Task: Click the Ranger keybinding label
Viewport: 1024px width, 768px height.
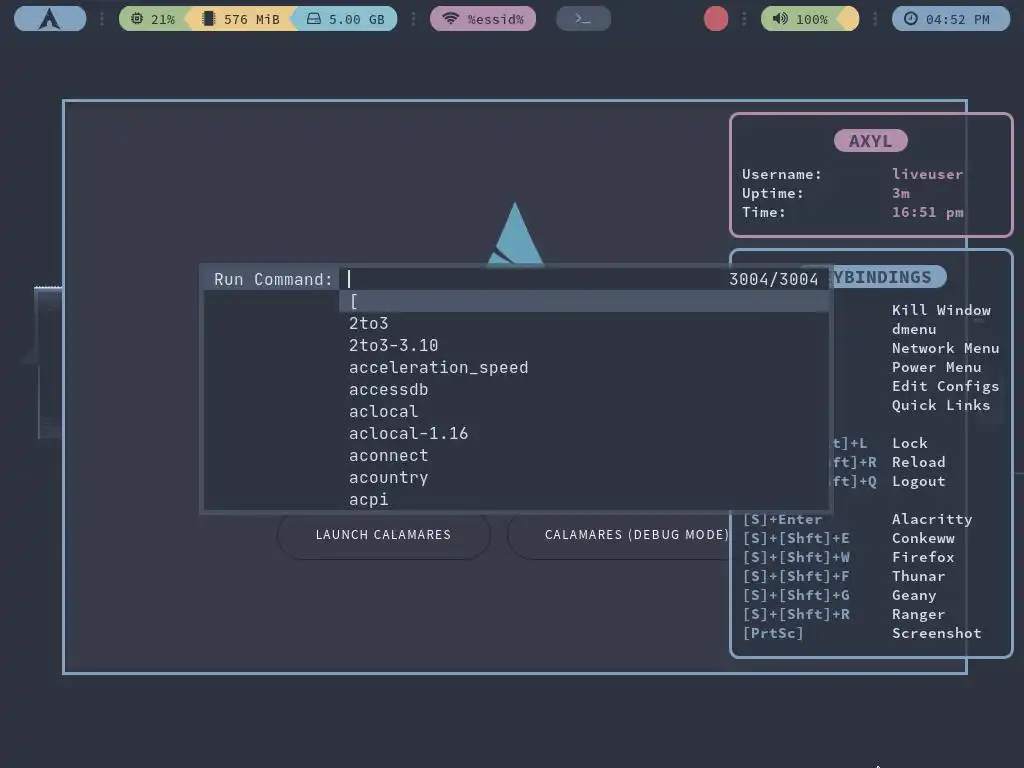Action: (918, 614)
